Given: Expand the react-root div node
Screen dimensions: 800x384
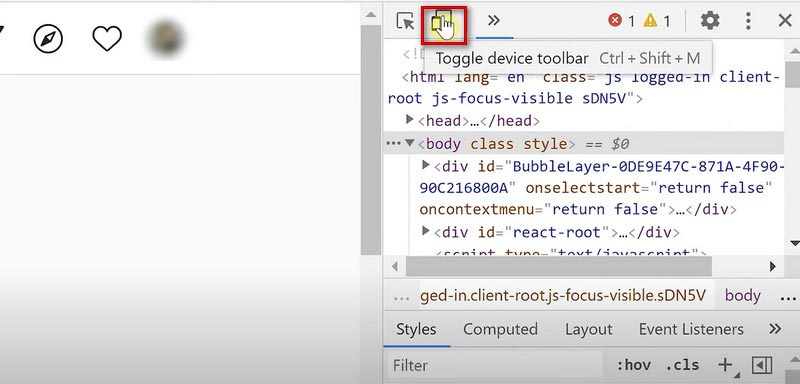Looking at the screenshot, I should point(426,231).
